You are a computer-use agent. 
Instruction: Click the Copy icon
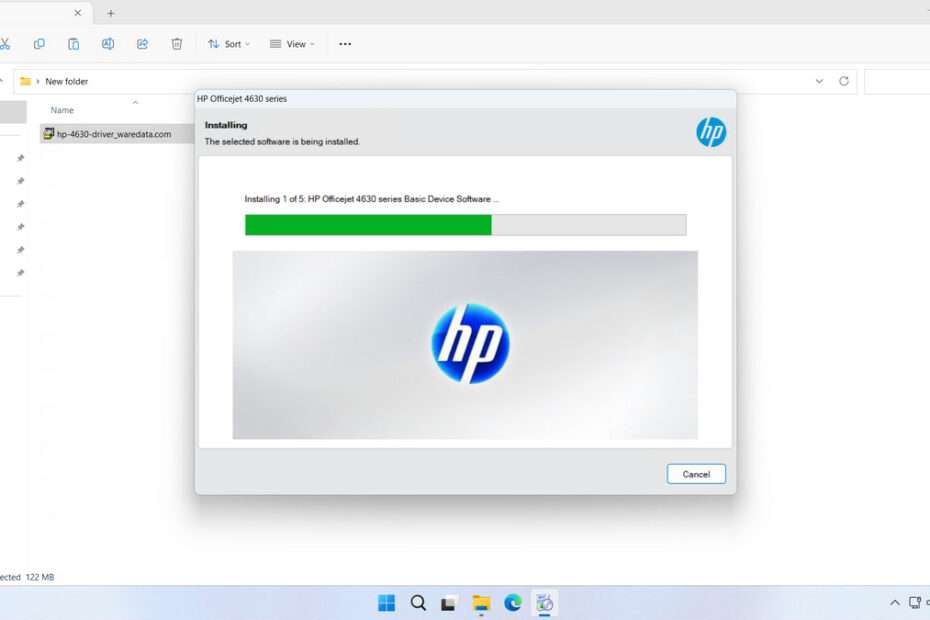pos(39,44)
